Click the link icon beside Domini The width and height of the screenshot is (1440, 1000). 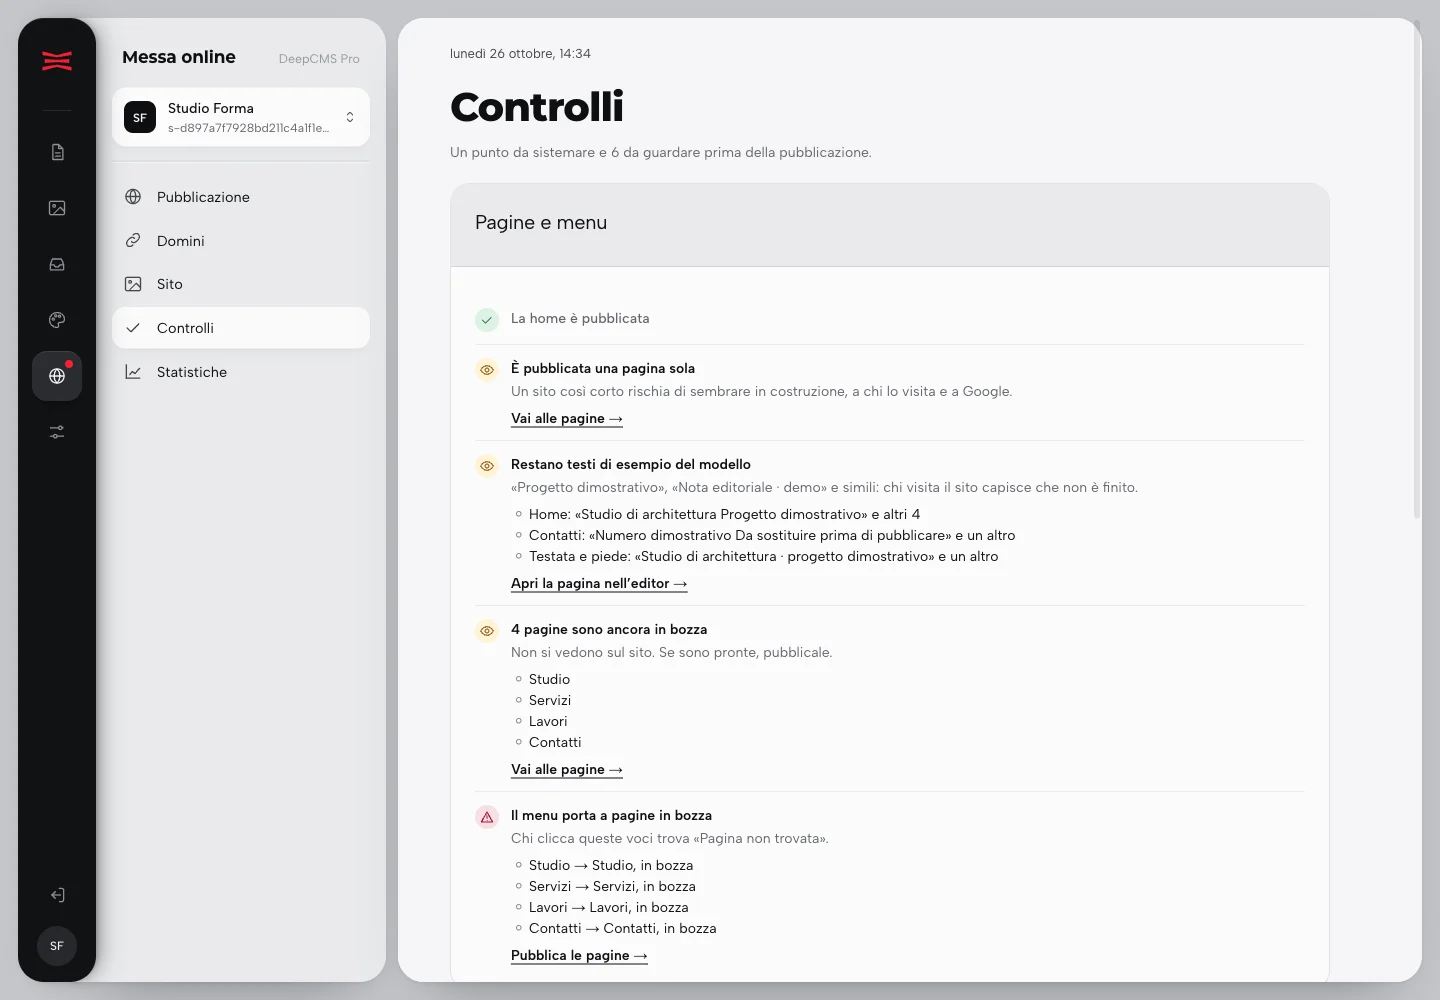(x=133, y=241)
